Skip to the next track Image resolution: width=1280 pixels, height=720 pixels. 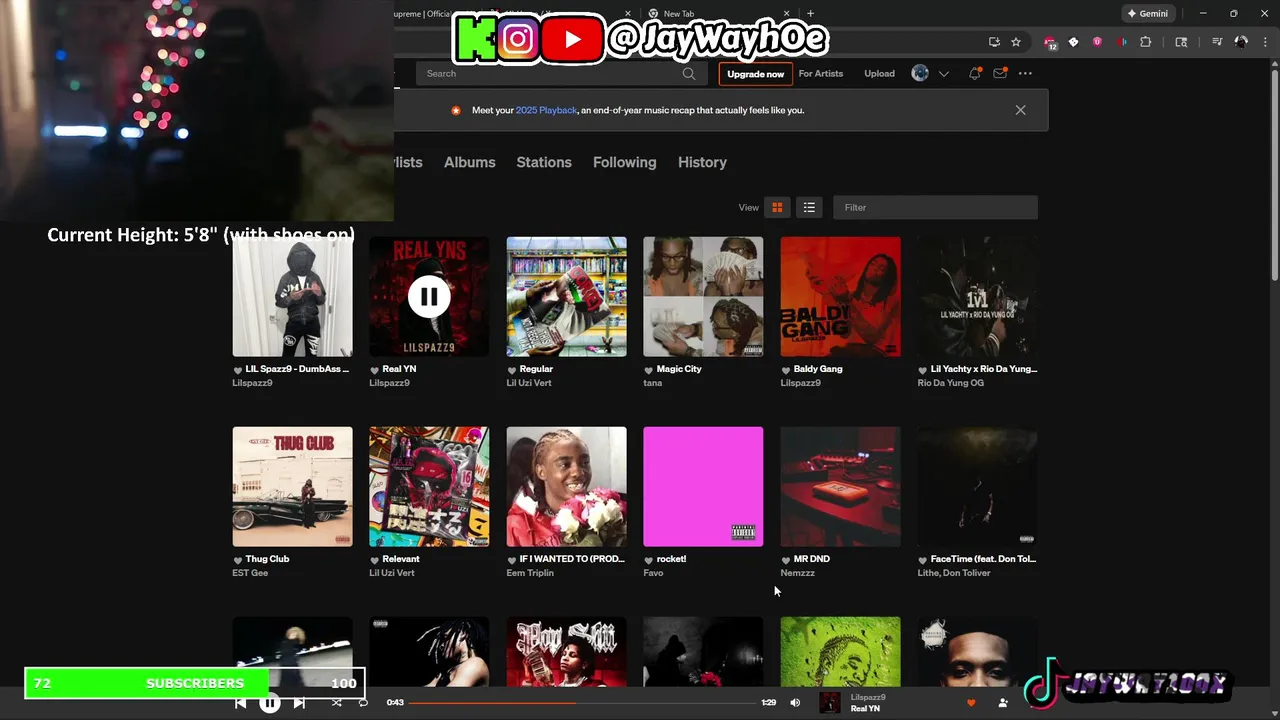coord(299,703)
